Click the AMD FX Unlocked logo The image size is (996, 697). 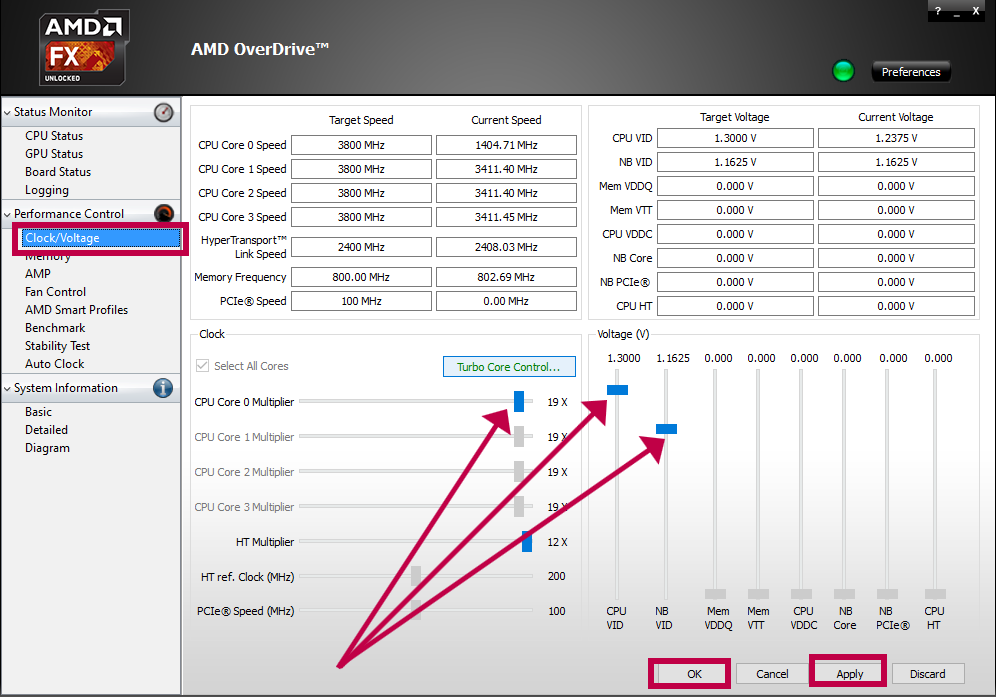pyautogui.click(x=83, y=48)
